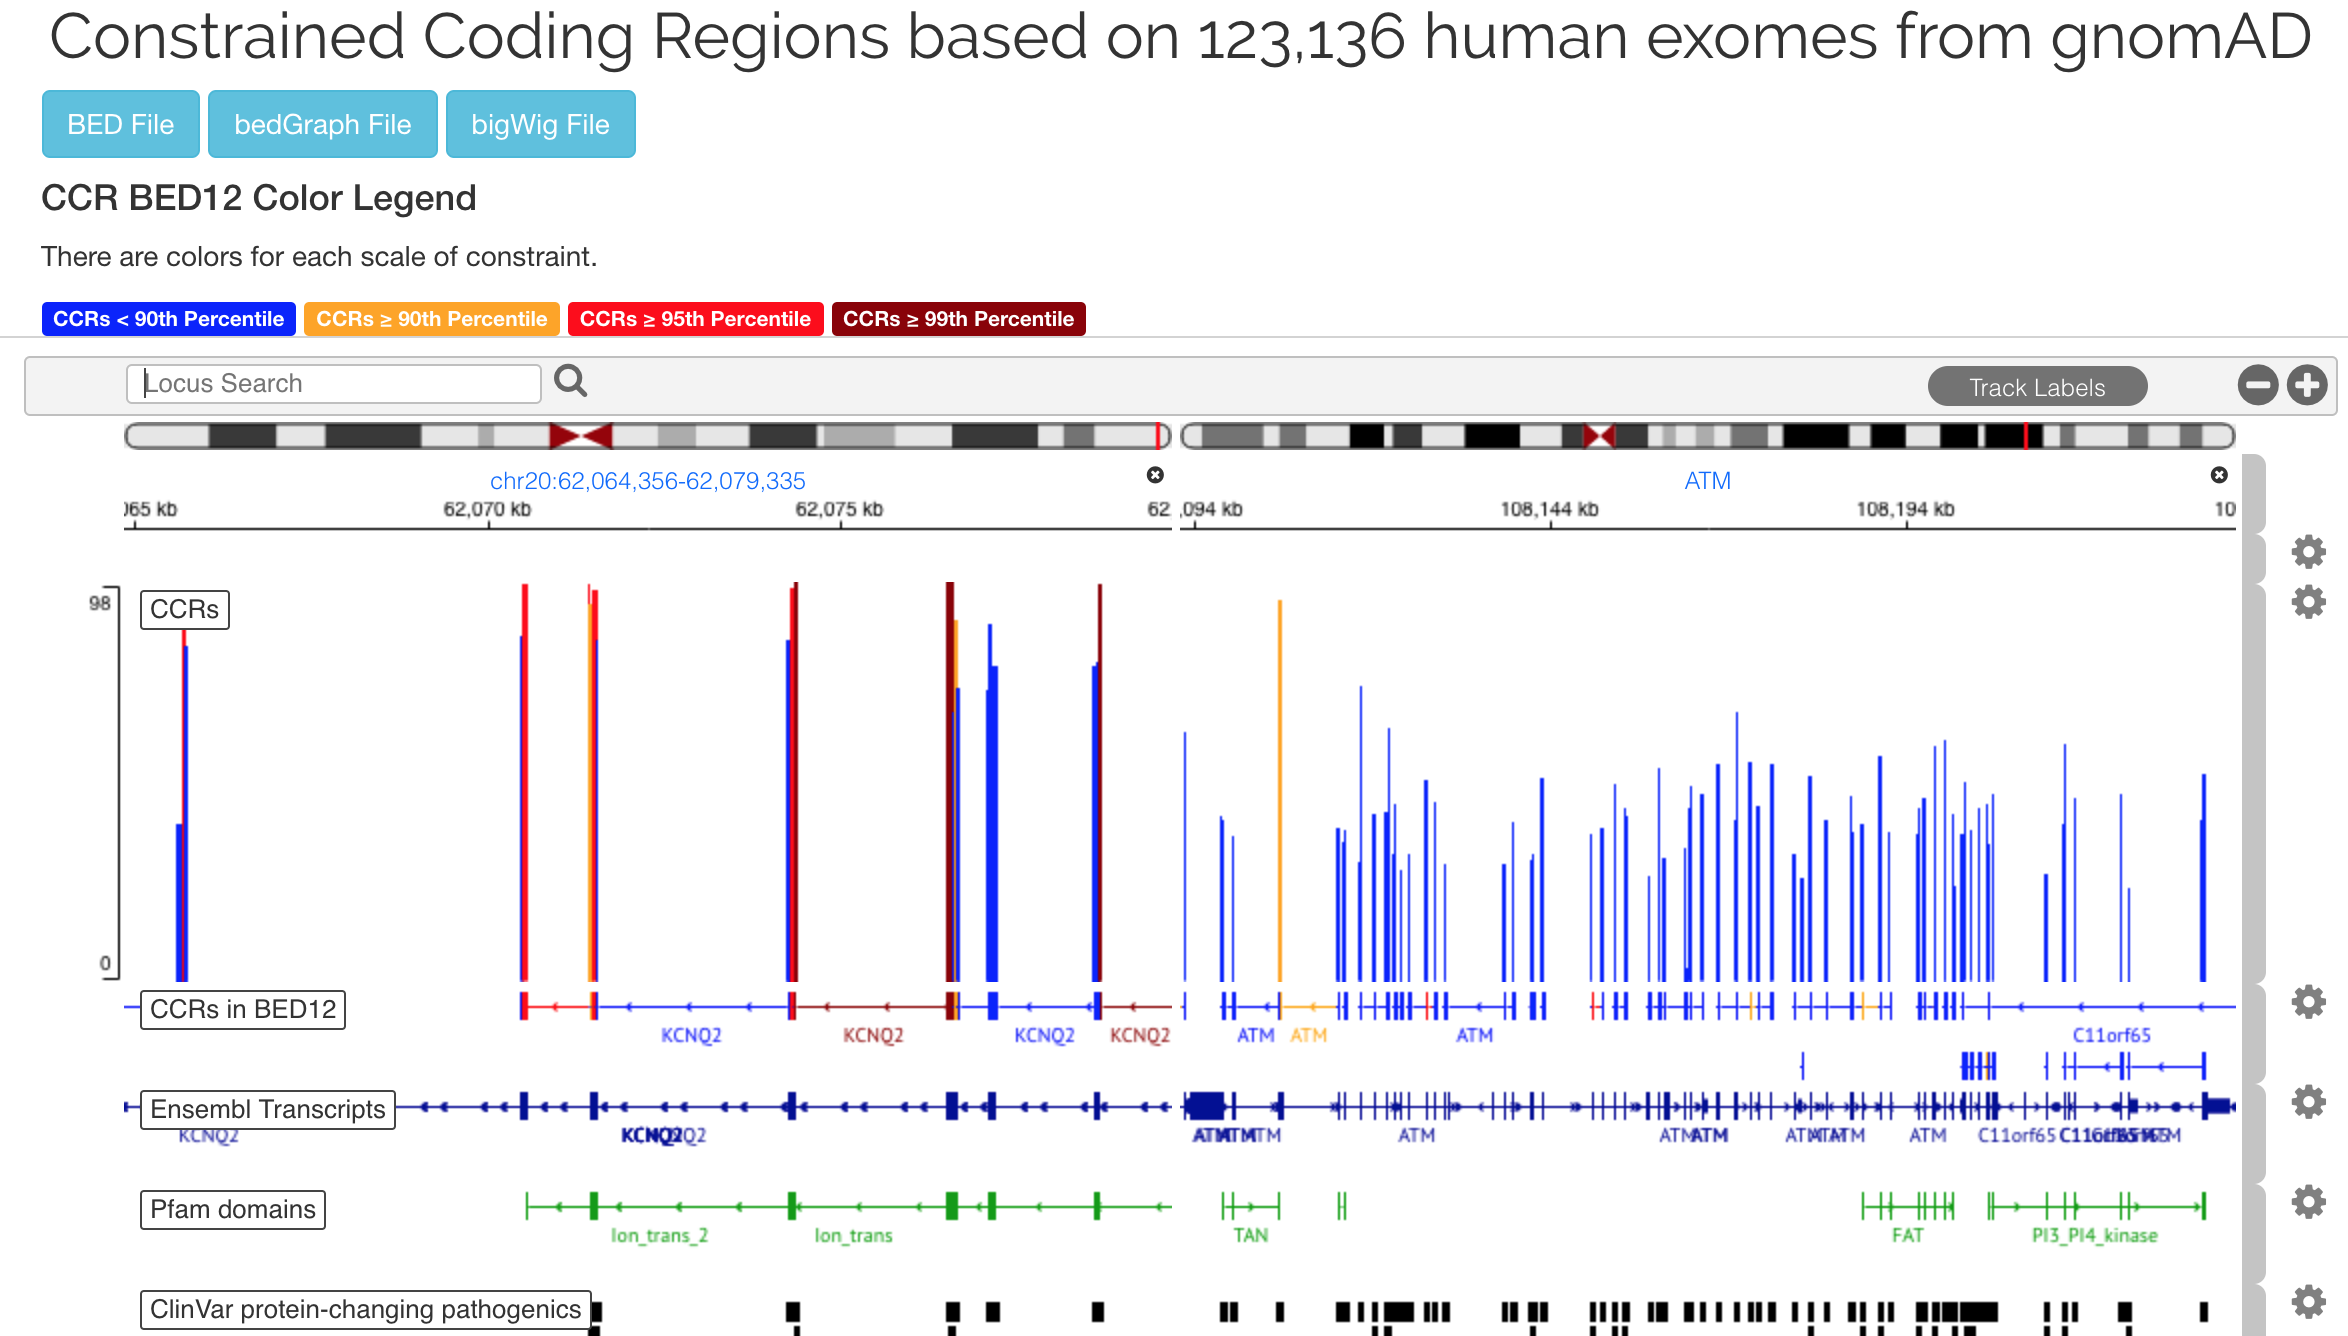Image resolution: width=2348 pixels, height=1336 pixels.
Task: Click the CCRs track label
Action: pyautogui.click(x=184, y=609)
